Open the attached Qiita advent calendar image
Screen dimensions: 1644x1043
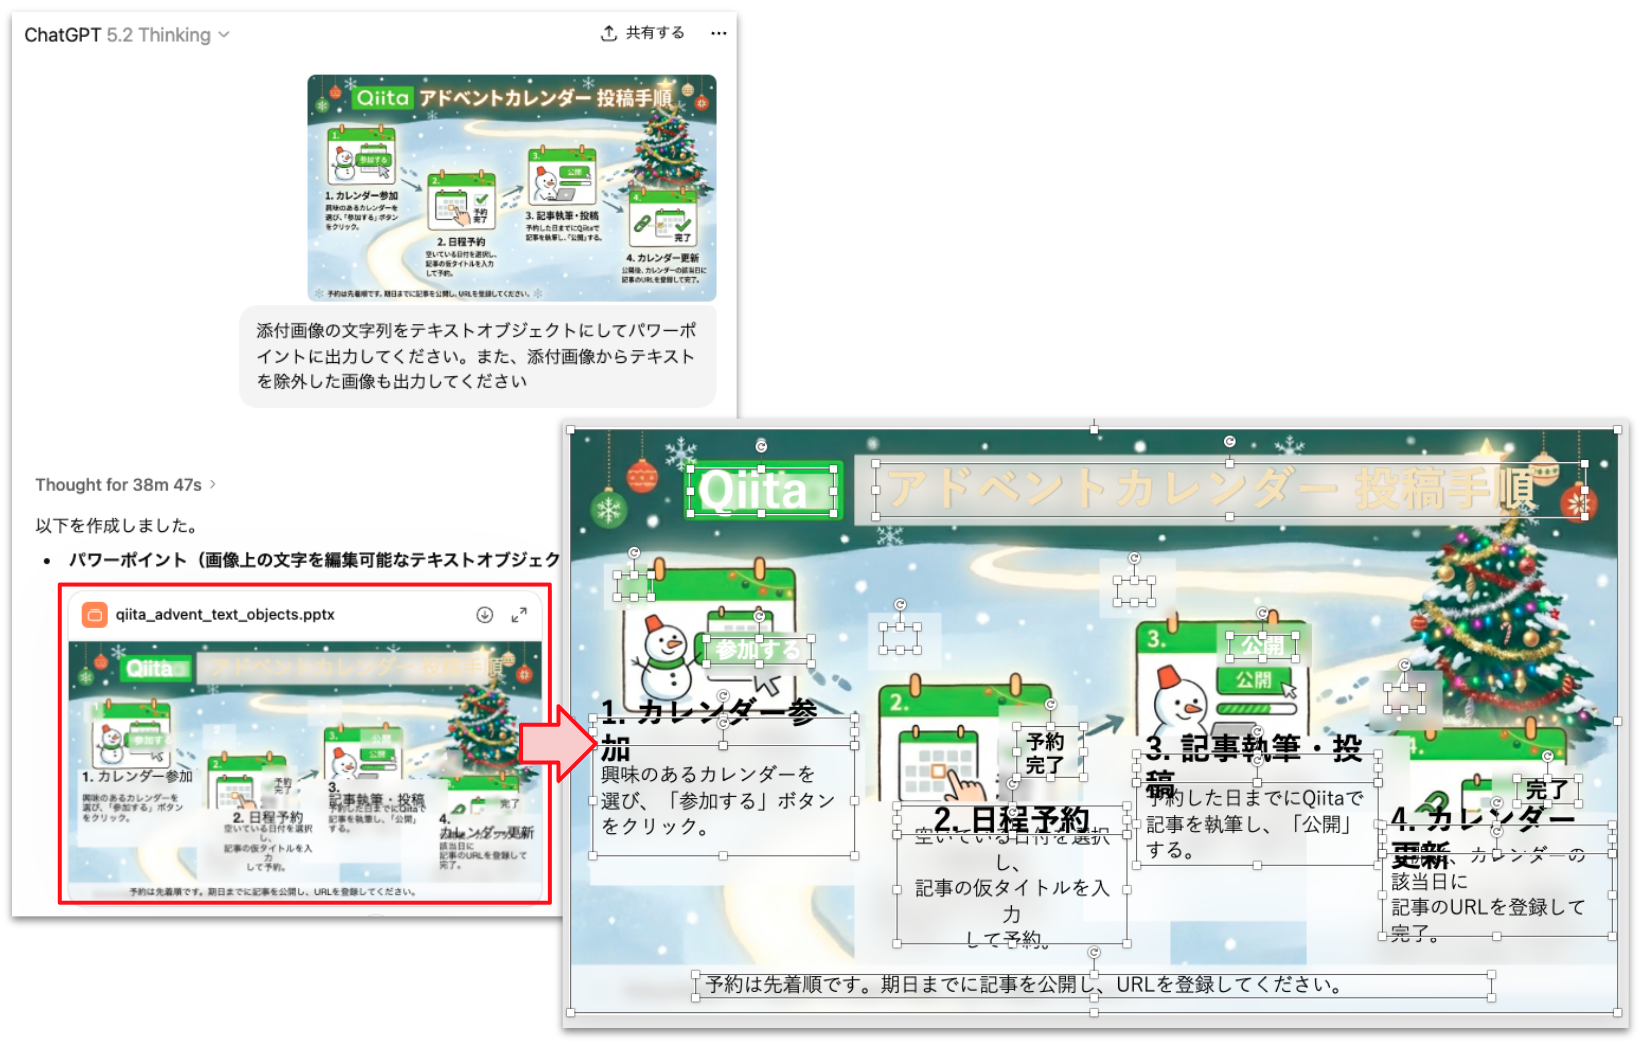click(x=512, y=188)
